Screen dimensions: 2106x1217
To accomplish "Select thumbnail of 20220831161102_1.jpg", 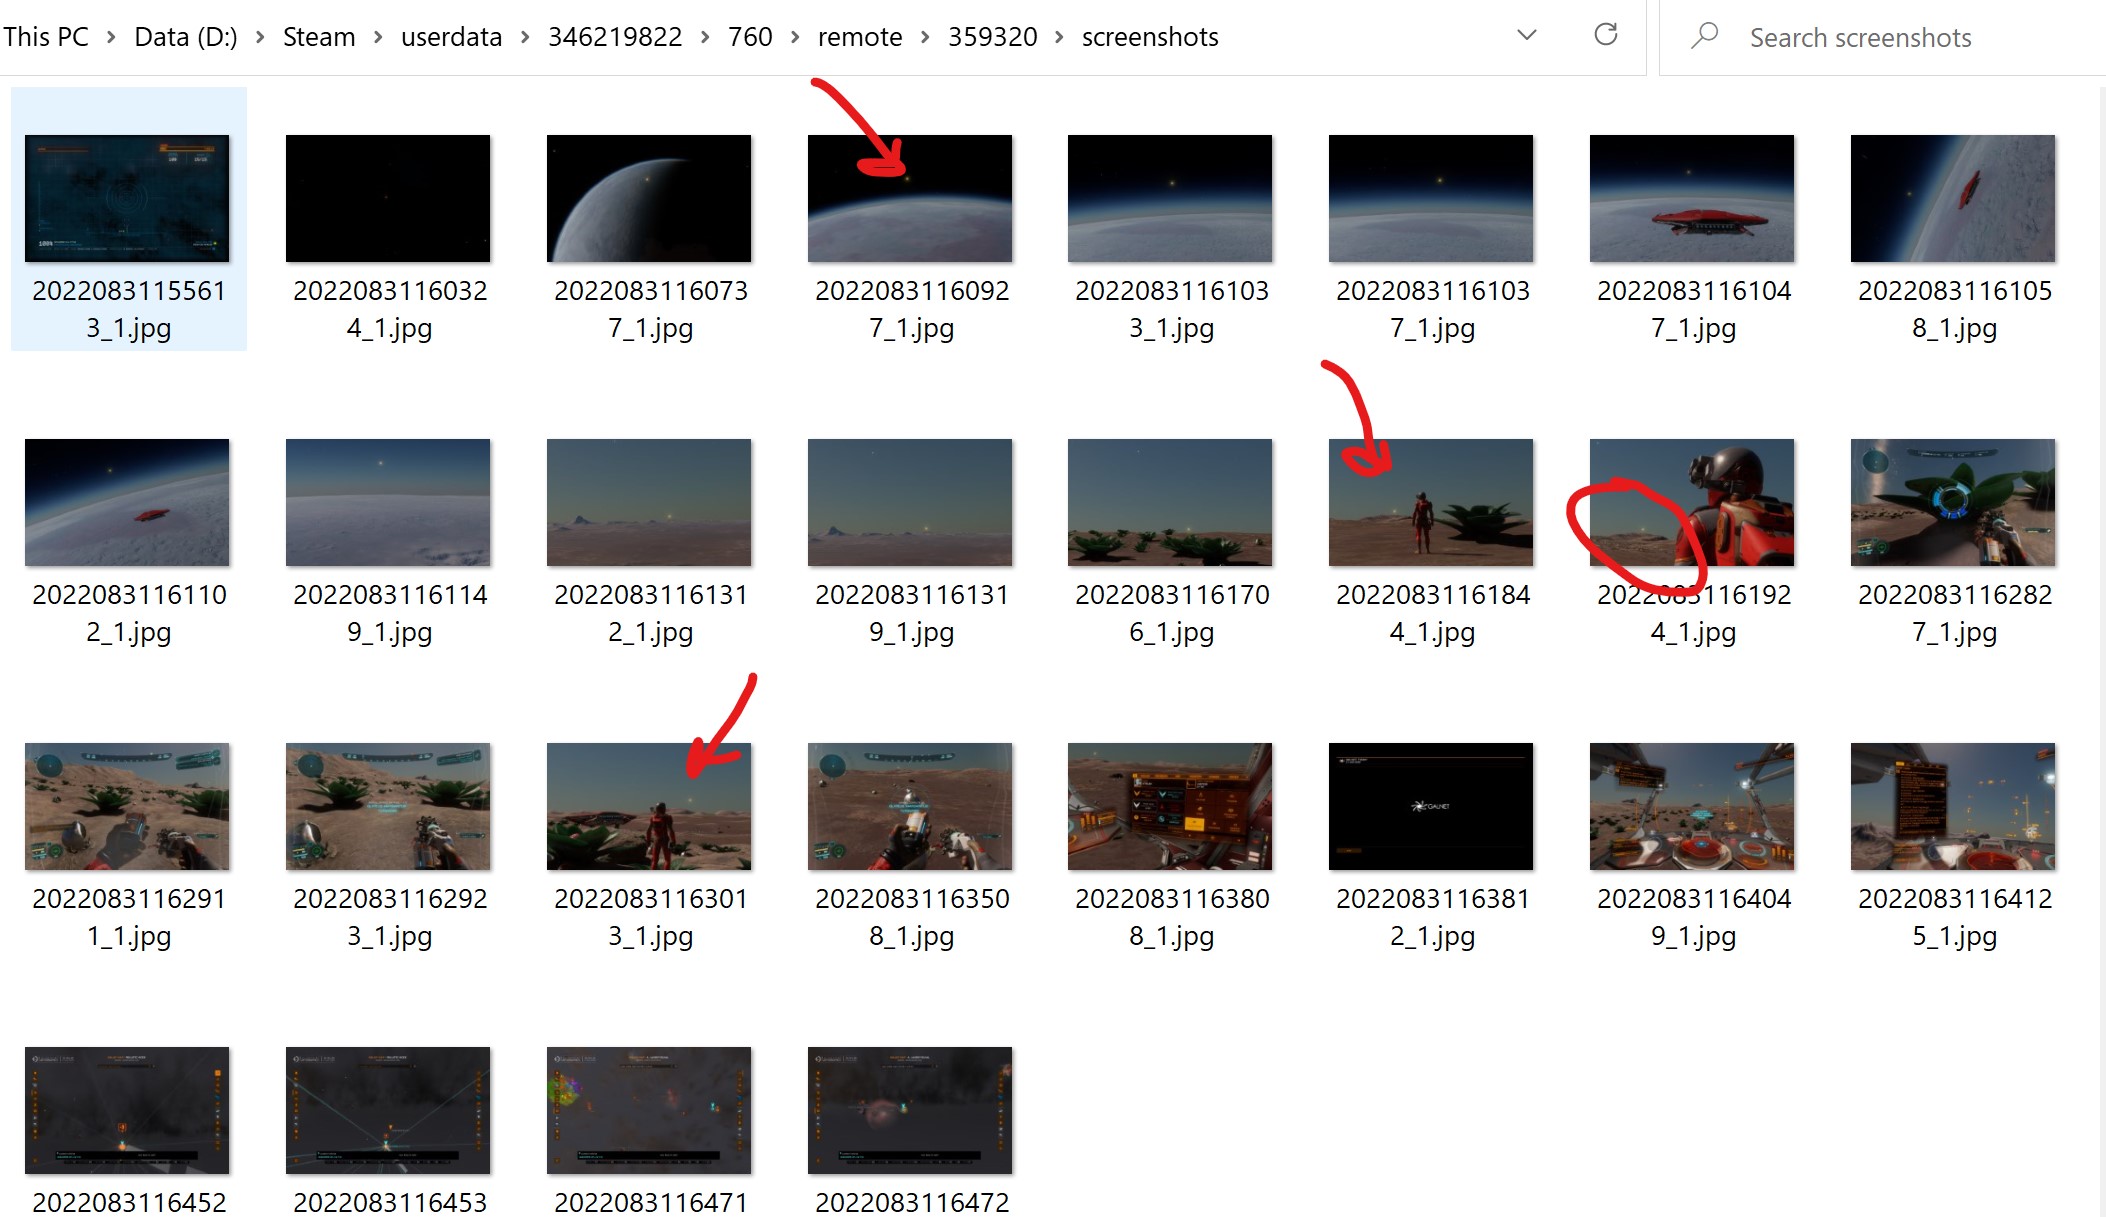I will click(127, 502).
